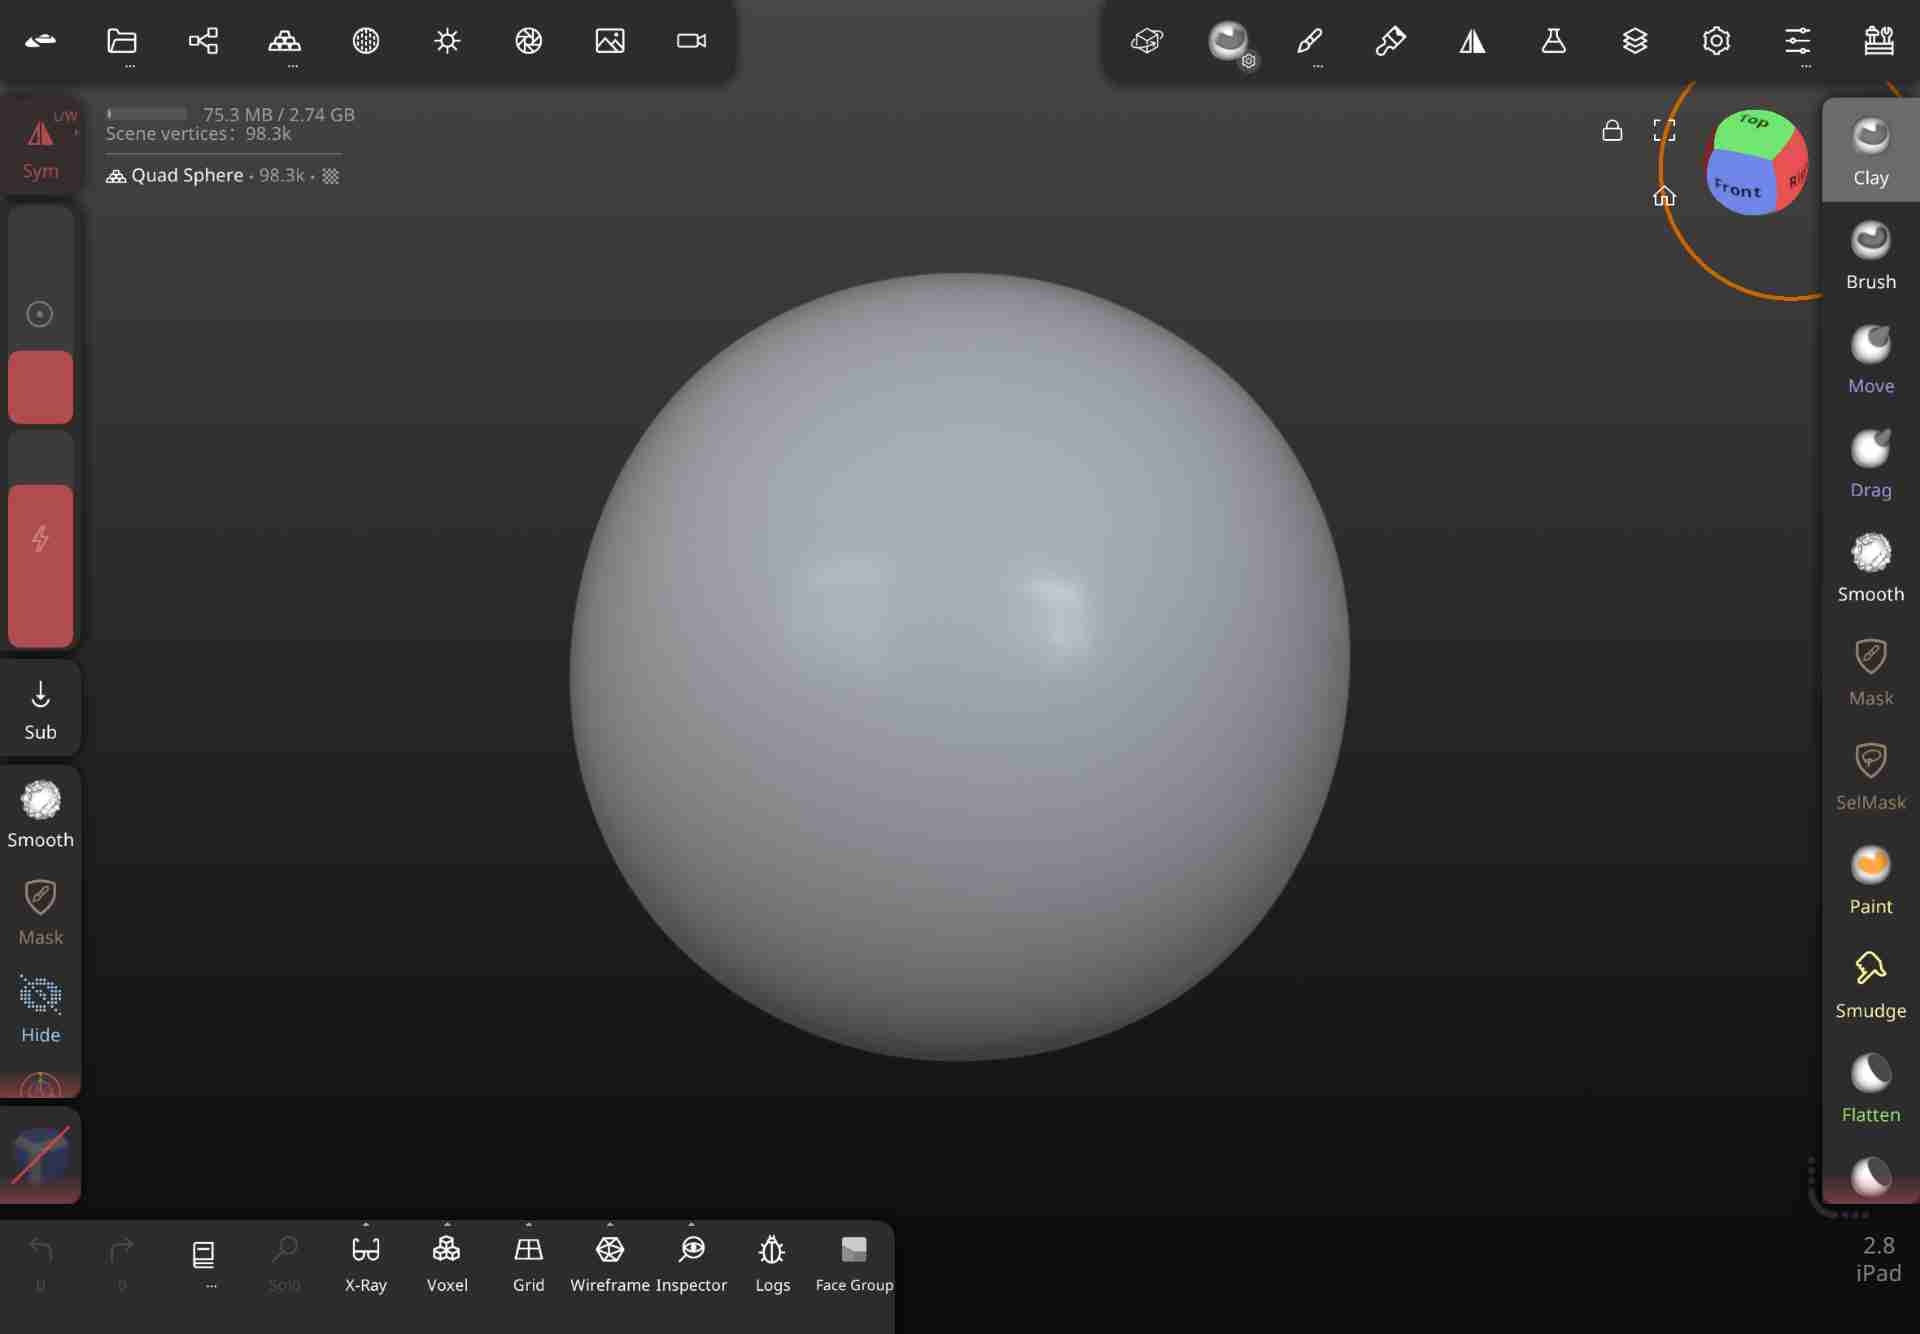
Task: Open the Lighting sun menu
Action: (447, 41)
